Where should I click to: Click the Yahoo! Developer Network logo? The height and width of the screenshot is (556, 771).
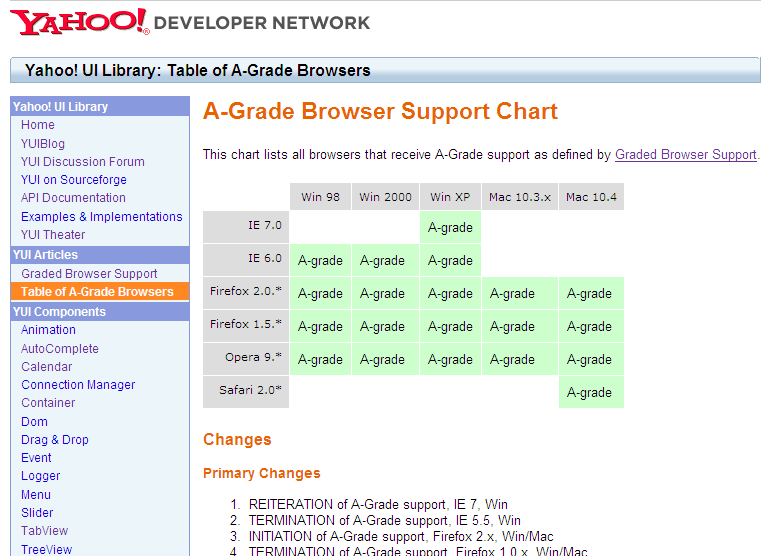click(x=190, y=22)
